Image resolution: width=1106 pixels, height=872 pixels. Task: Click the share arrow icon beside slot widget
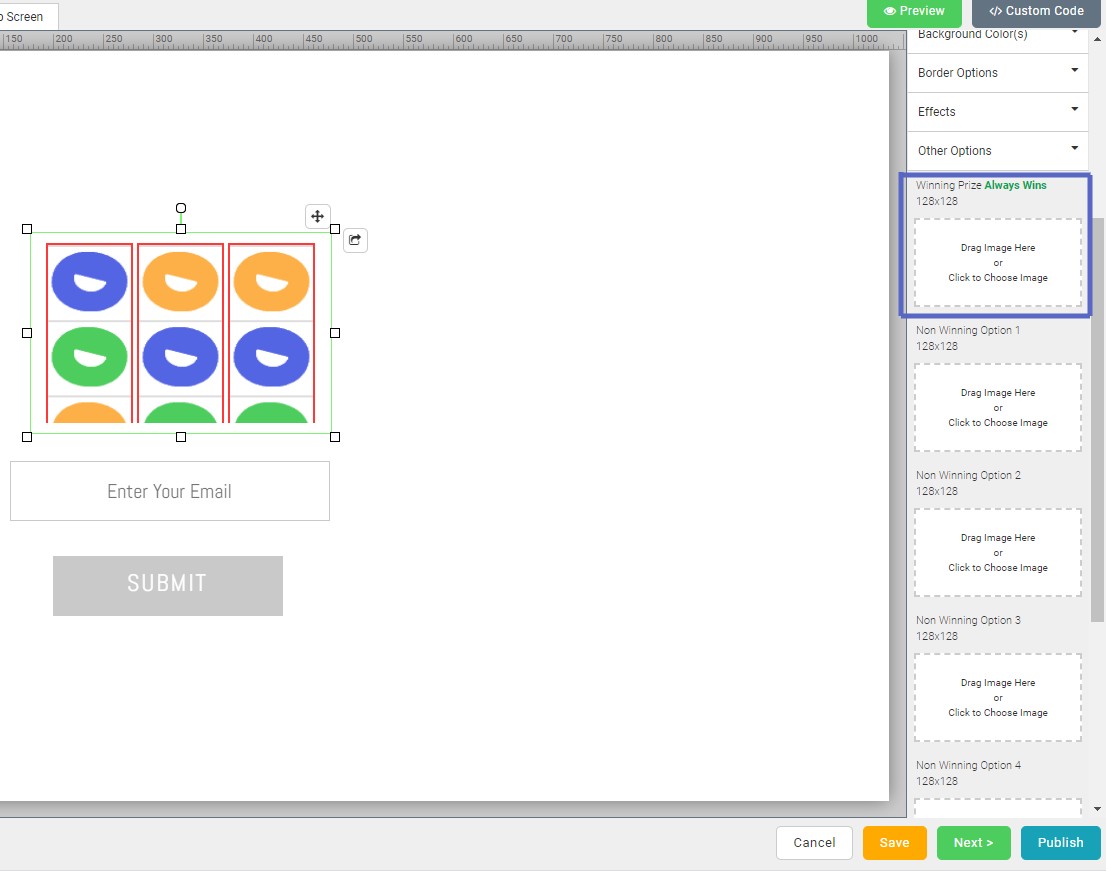(x=355, y=240)
